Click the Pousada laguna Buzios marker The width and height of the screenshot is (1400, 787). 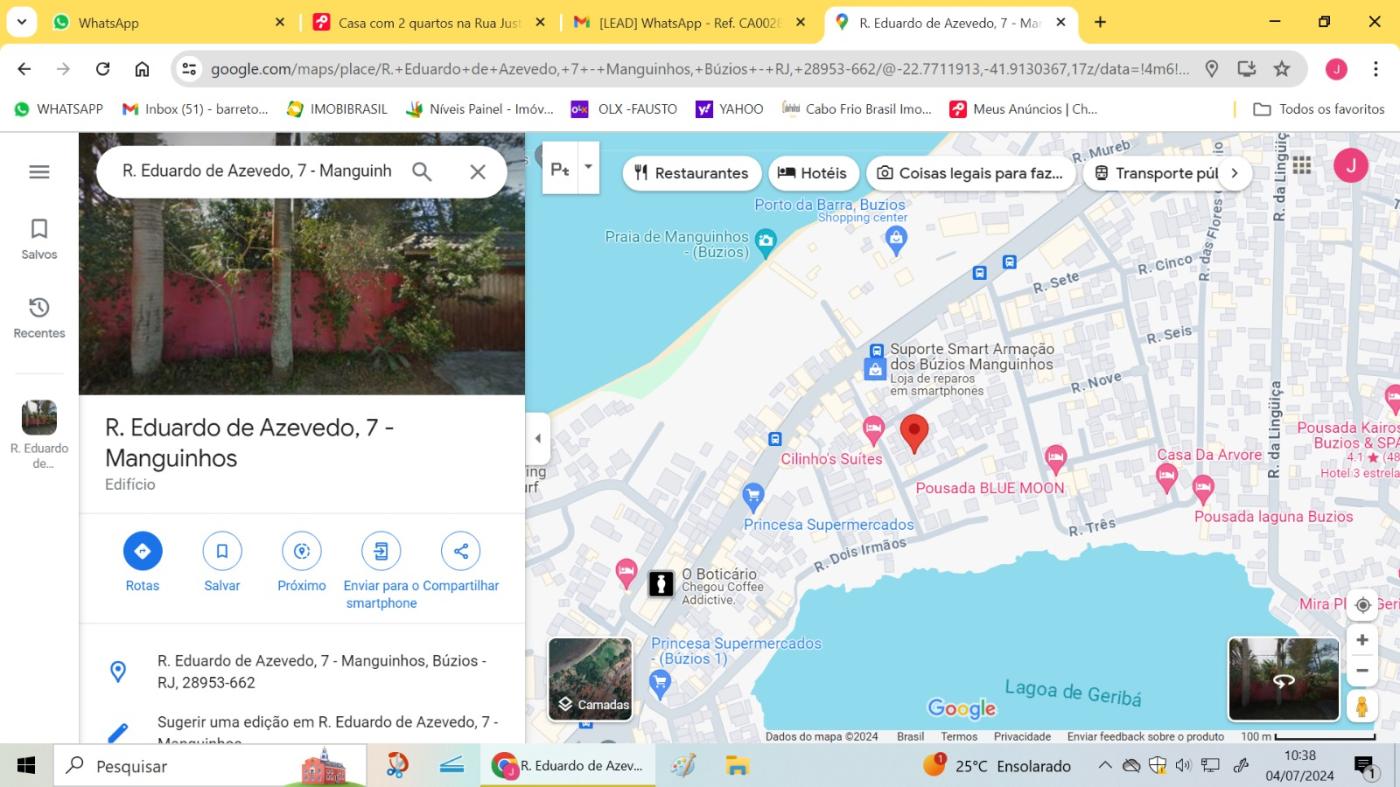click(x=1203, y=490)
